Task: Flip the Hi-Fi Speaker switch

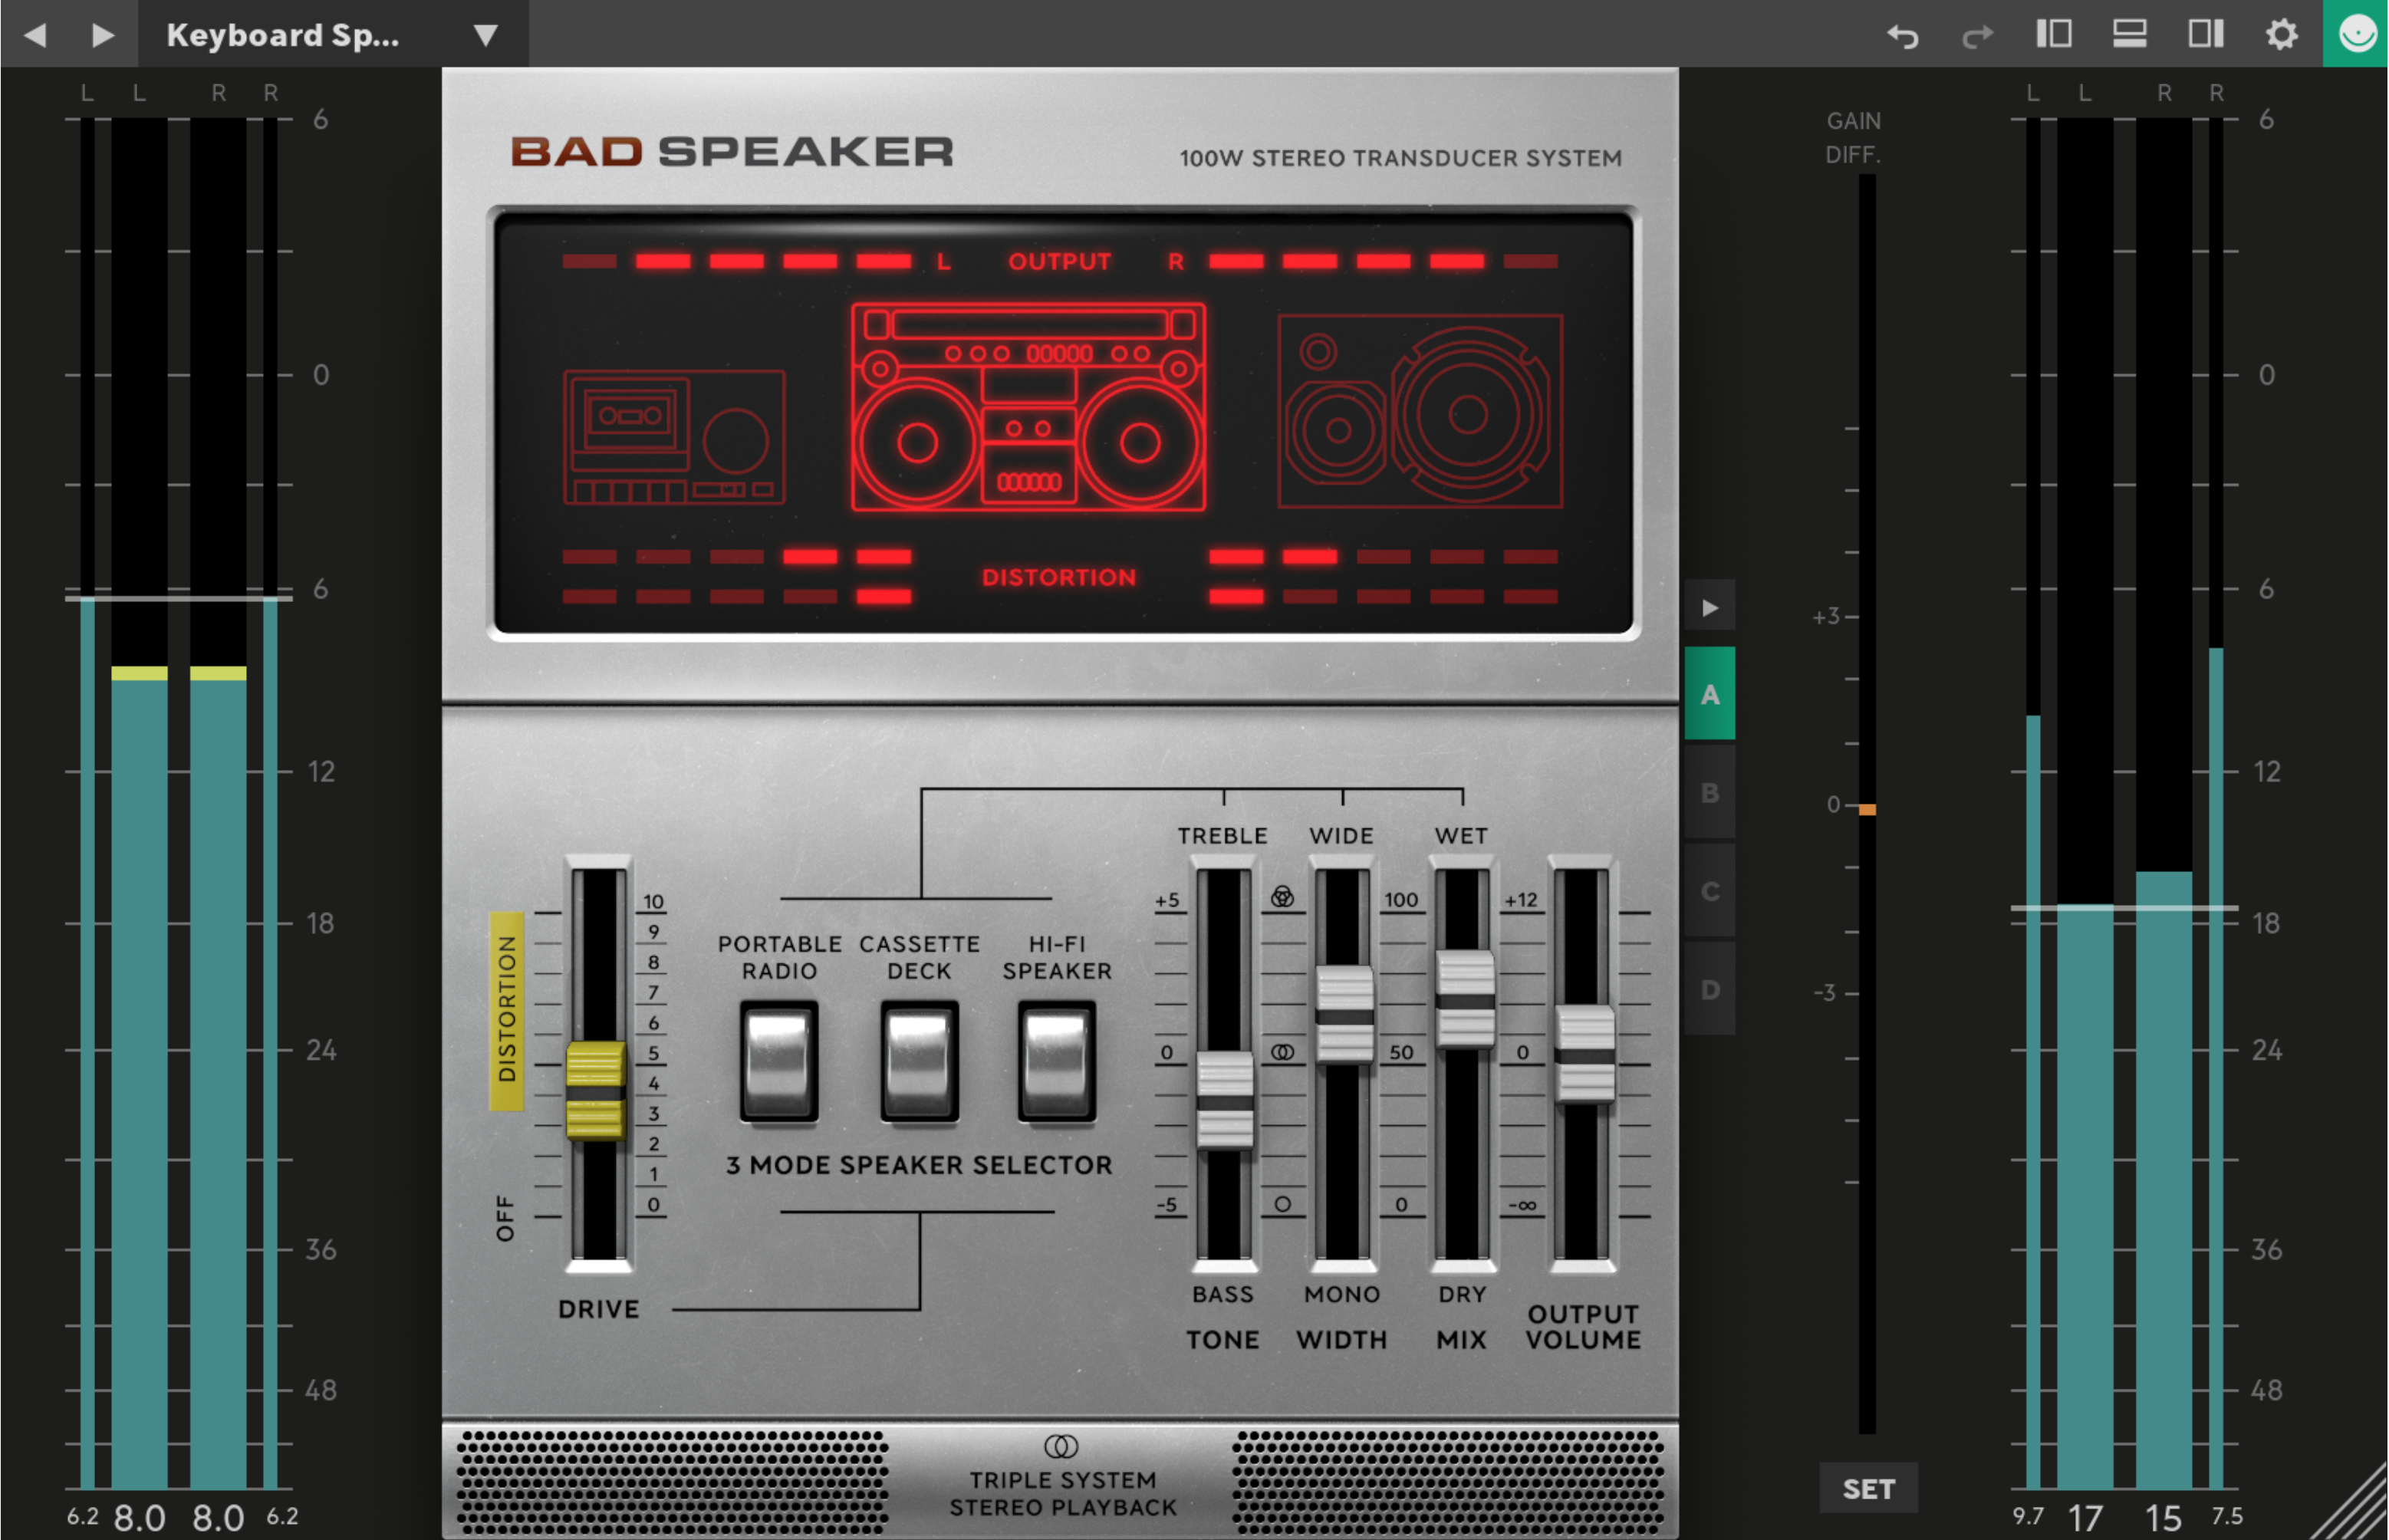Action: 1057,1062
